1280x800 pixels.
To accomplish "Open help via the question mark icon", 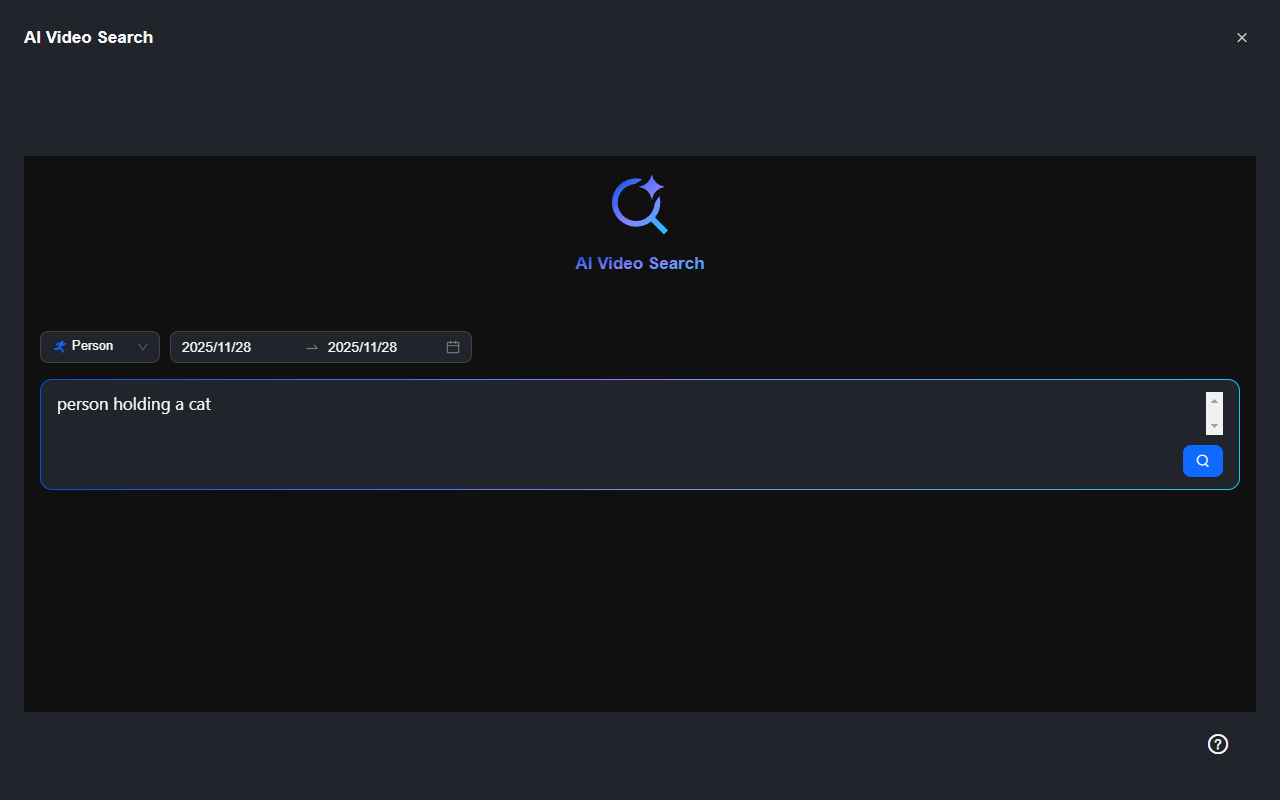I will pyautogui.click(x=1217, y=744).
